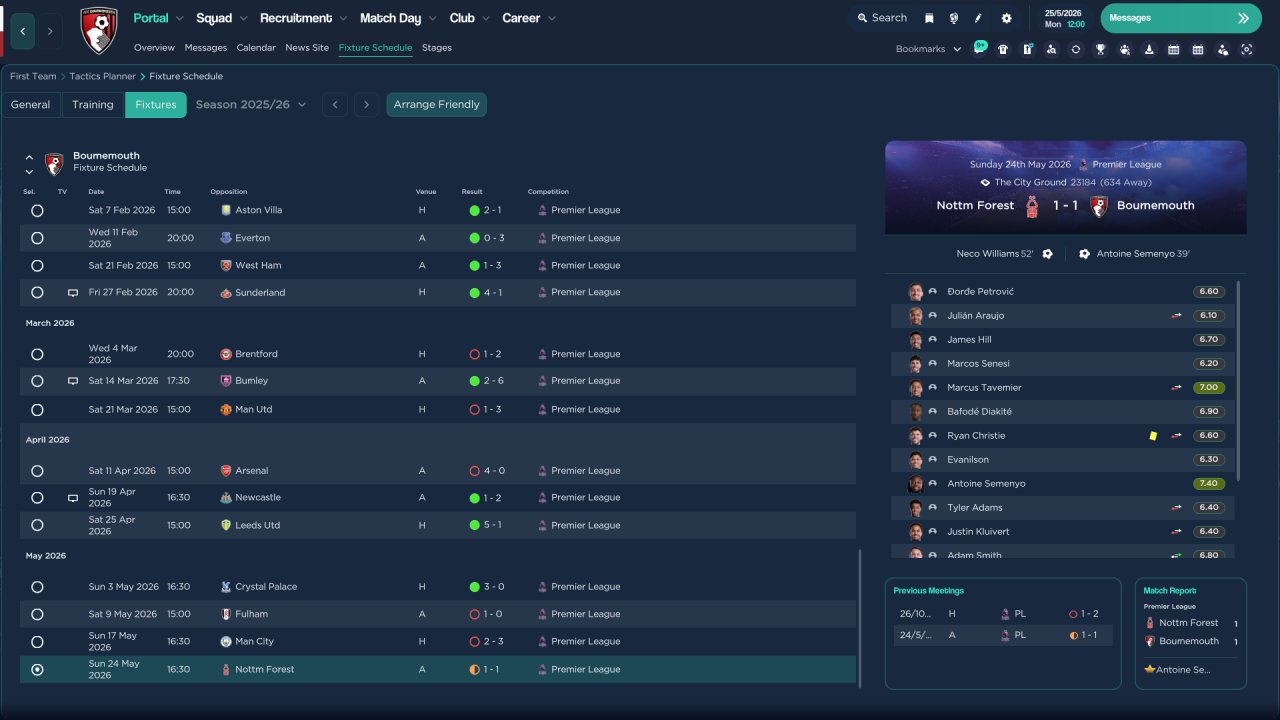Open the Nottm Forest fixture row
1280x720 pixels.
coord(438,670)
